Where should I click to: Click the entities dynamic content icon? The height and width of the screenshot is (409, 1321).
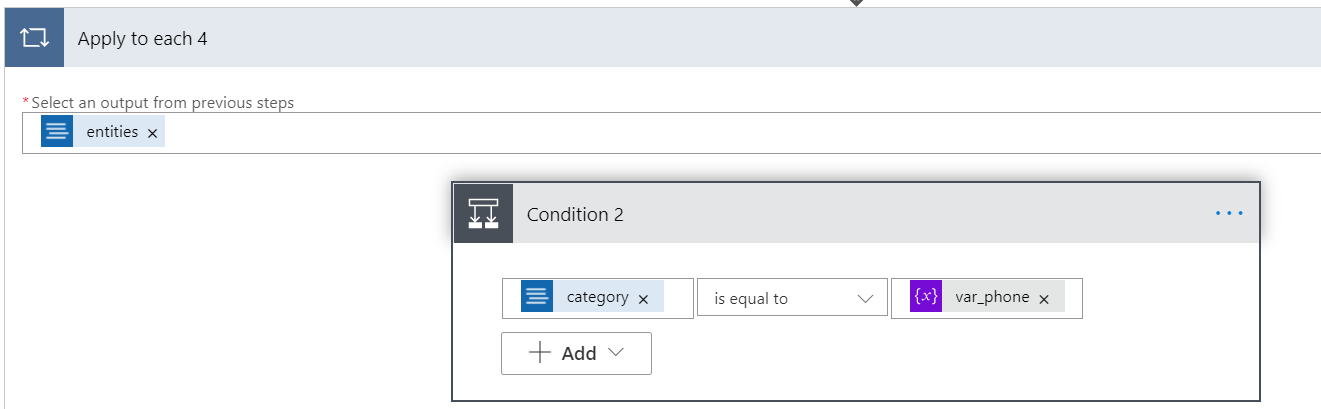coord(57,132)
